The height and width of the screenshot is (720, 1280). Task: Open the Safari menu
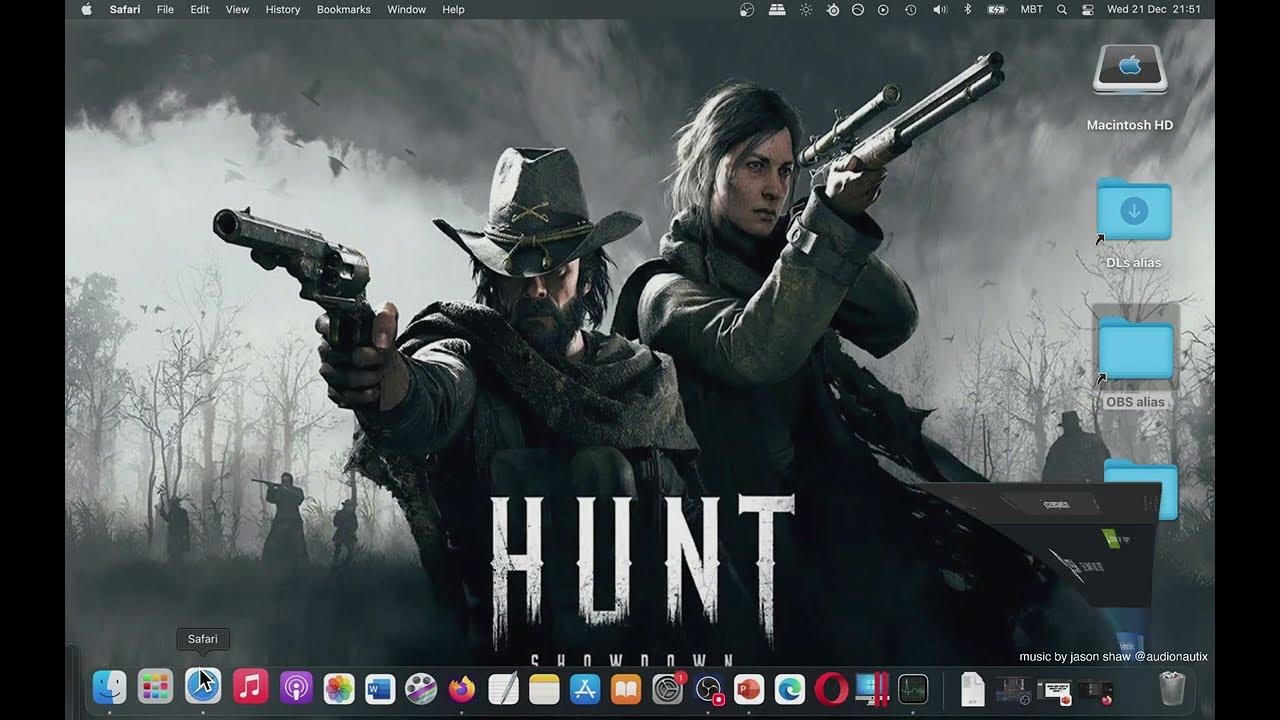125,9
